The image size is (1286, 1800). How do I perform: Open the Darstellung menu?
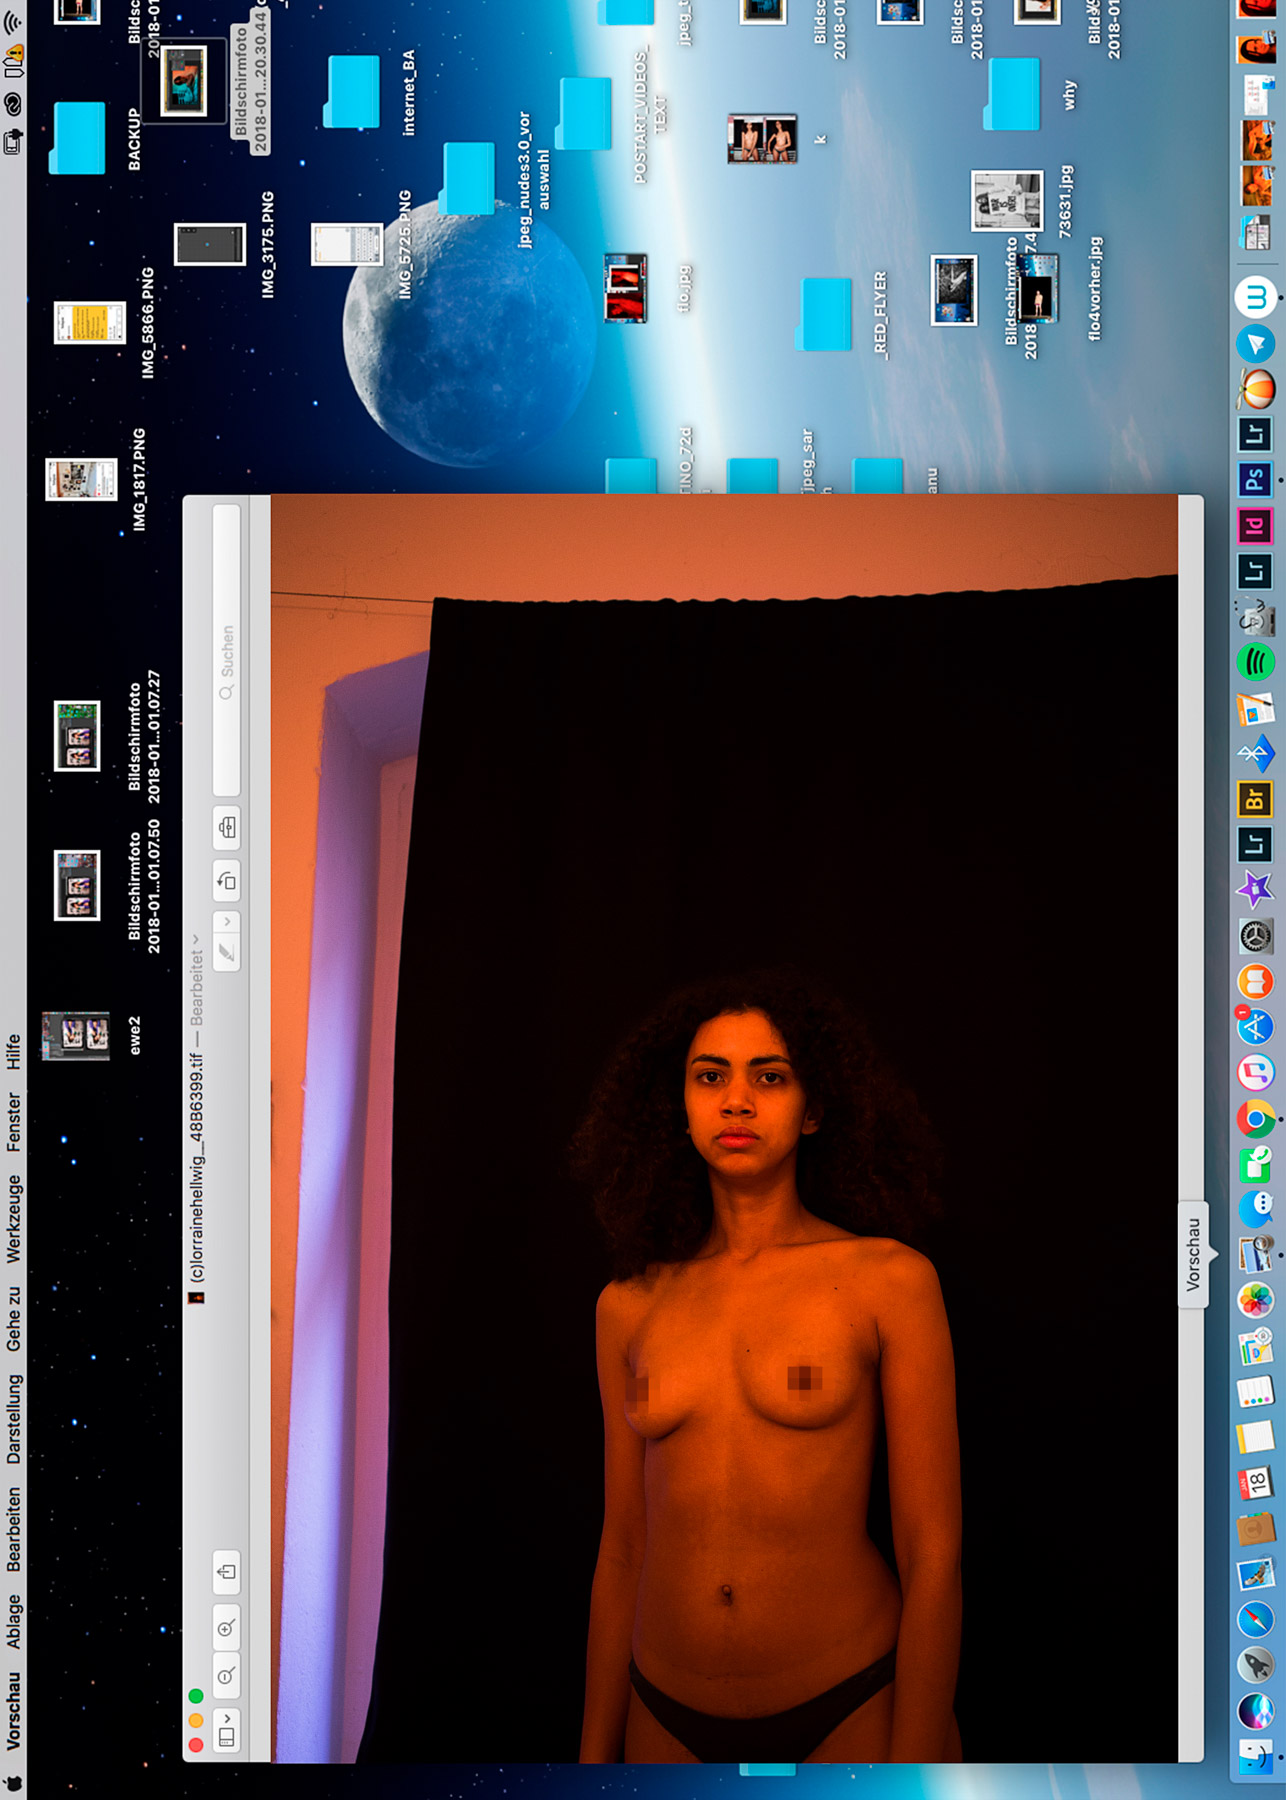(x=13, y=1418)
